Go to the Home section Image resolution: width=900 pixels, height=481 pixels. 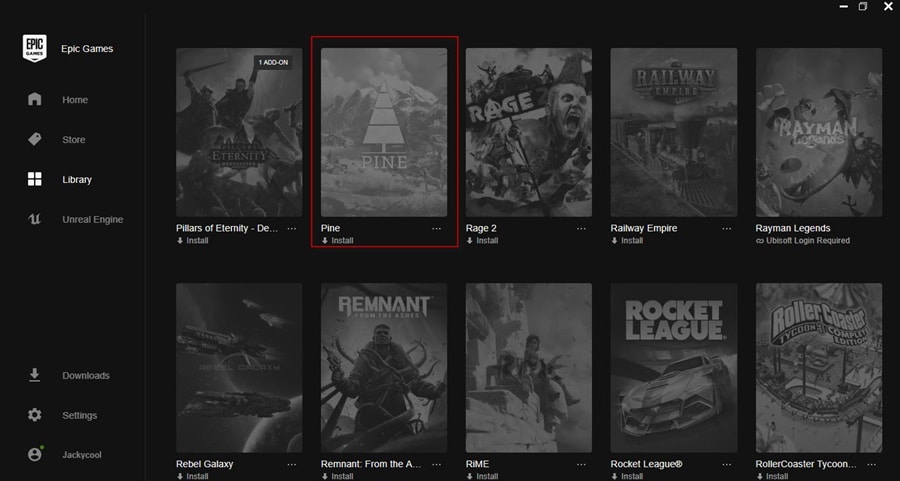click(75, 100)
